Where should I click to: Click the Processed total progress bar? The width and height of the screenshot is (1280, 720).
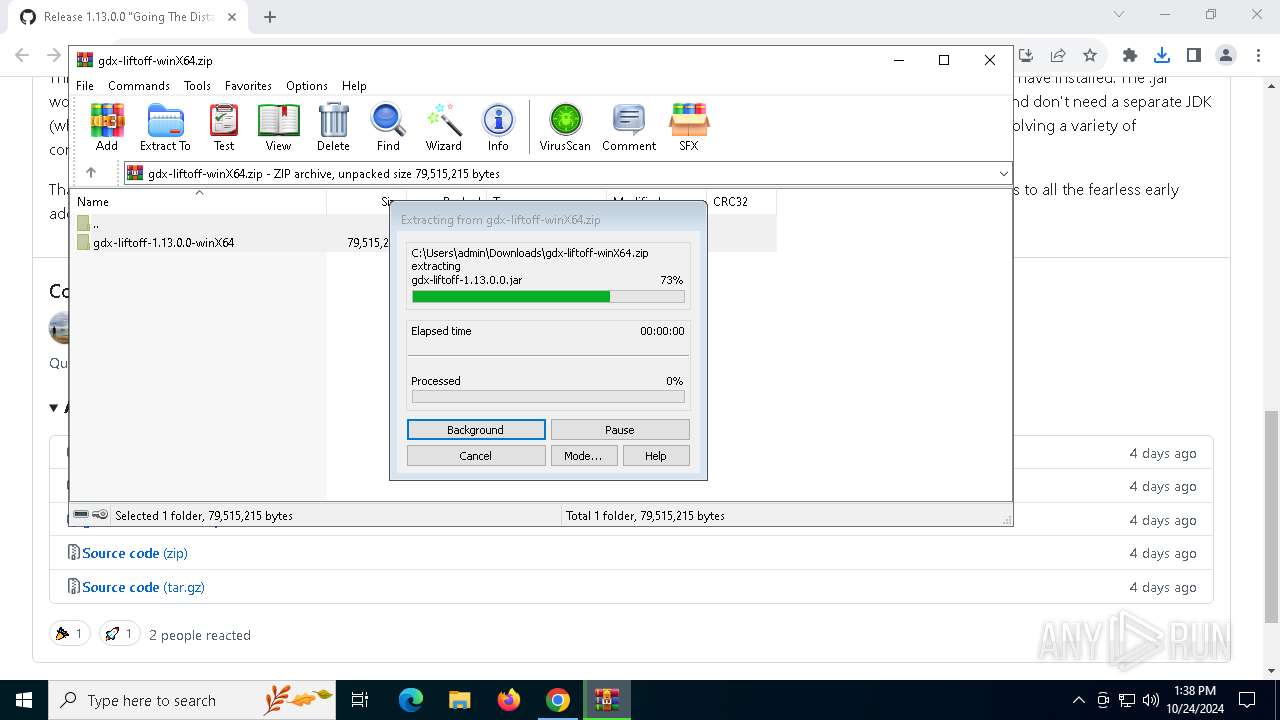(548, 397)
